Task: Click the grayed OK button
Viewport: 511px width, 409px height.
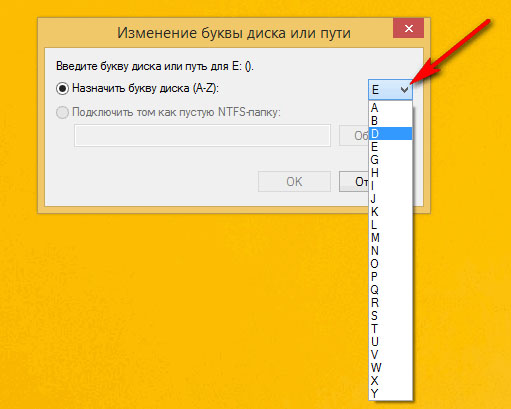Action: coord(294,182)
